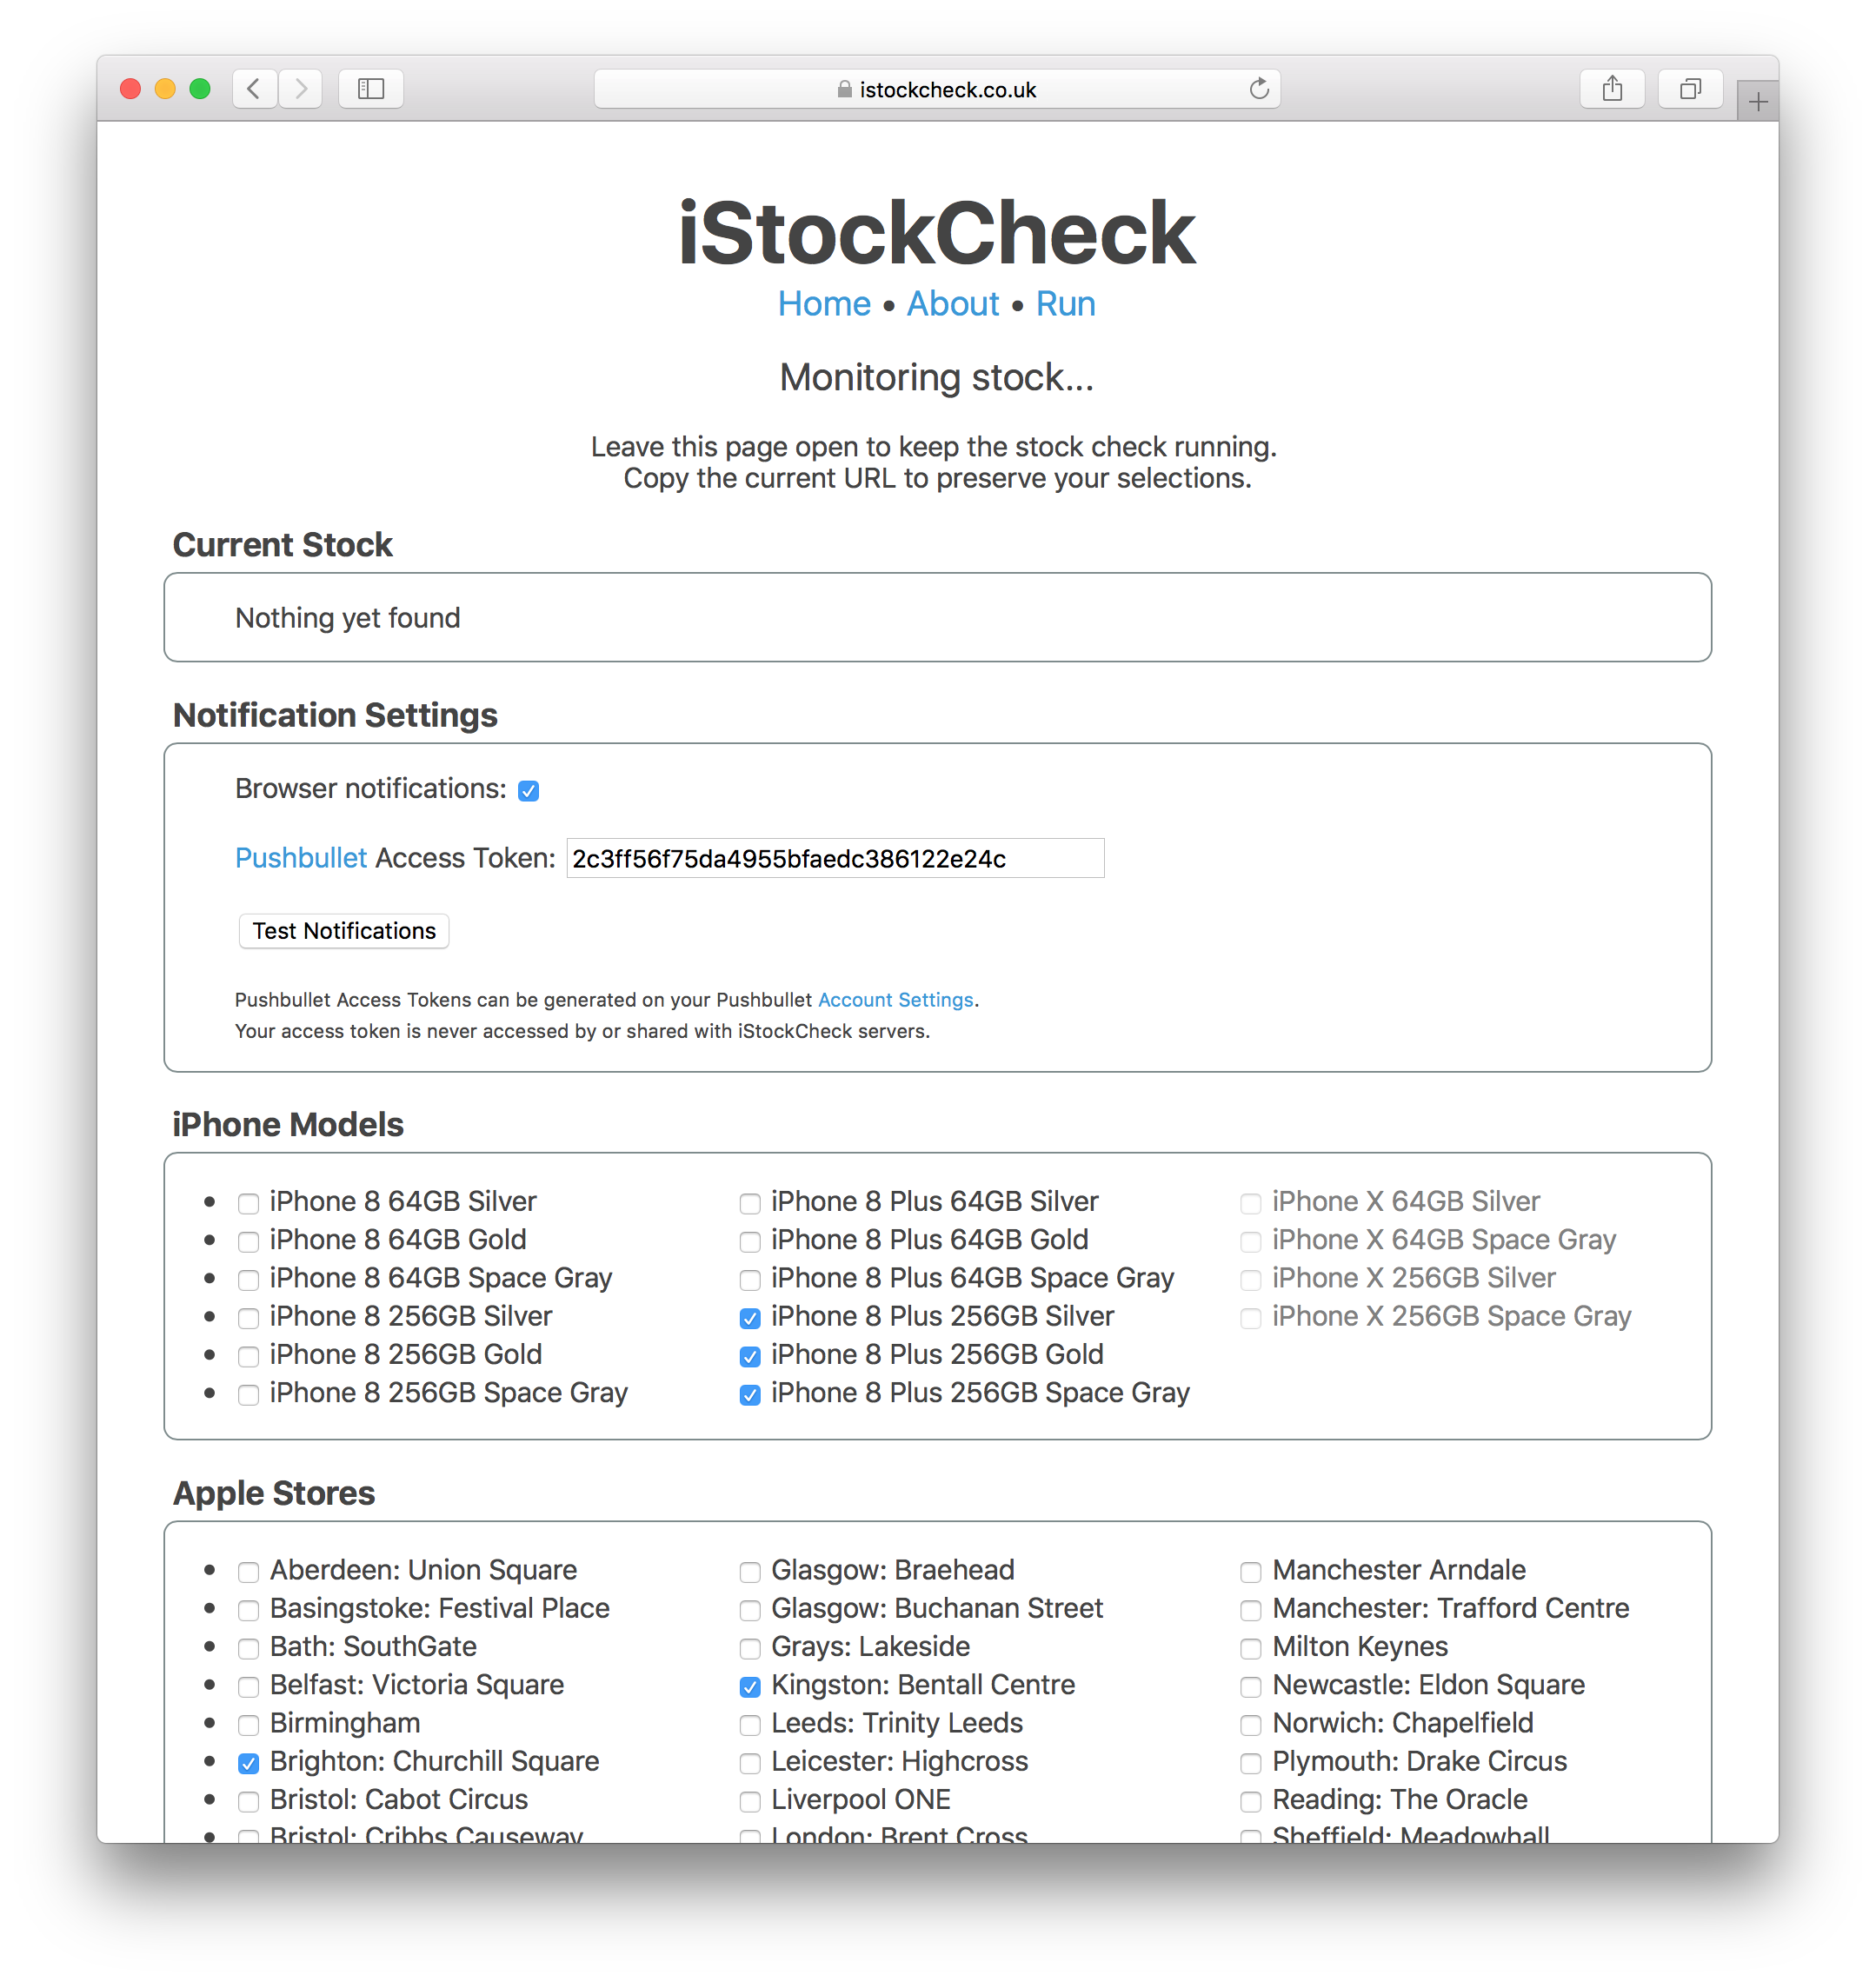Toggle the Safari sidebar button
This screenshot has width=1876, height=1982.
371,89
